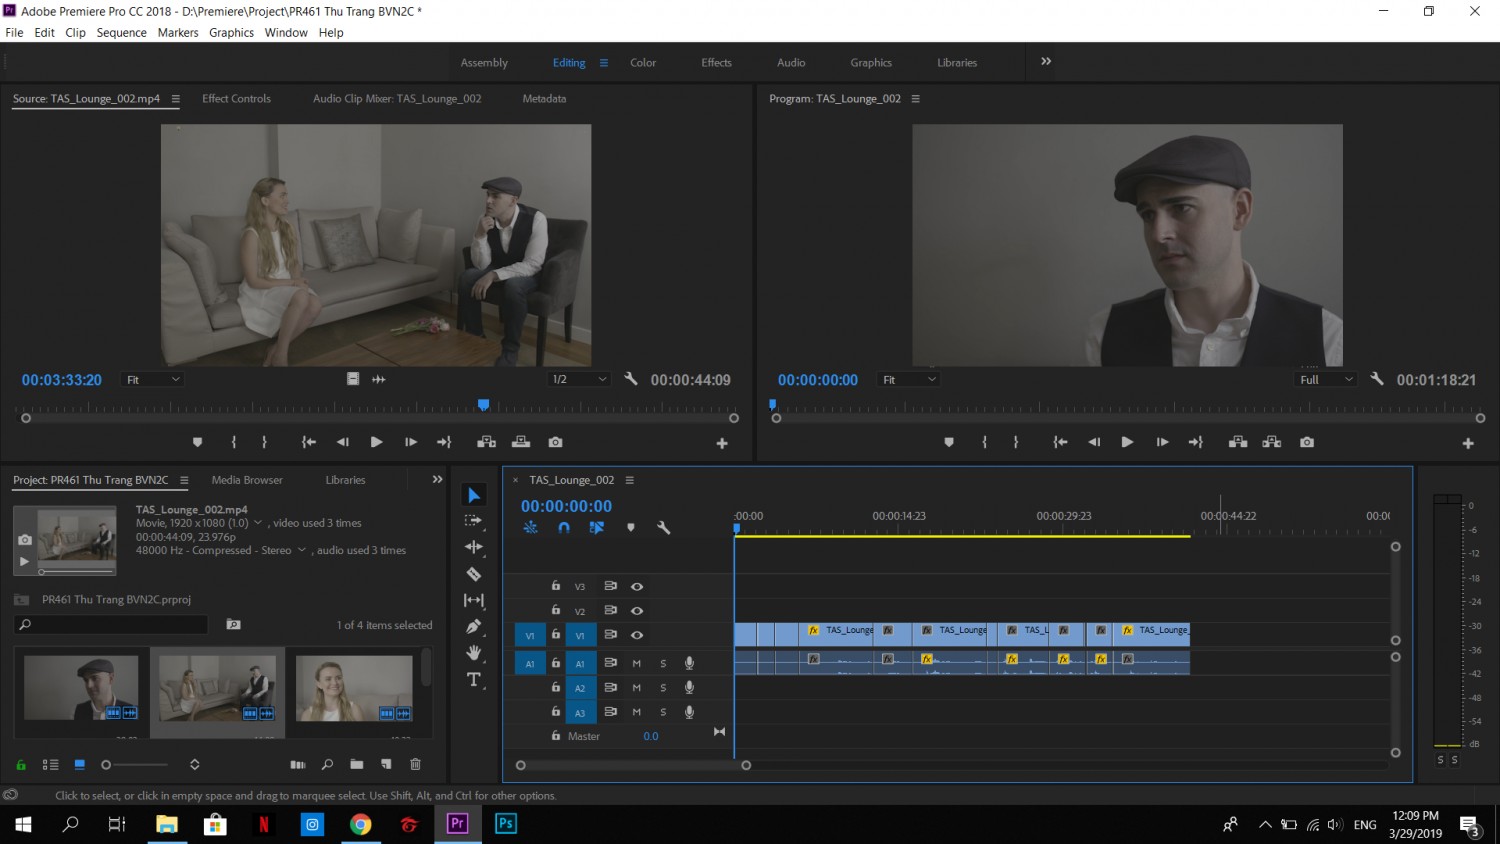Image resolution: width=1500 pixels, height=844 pixels.
Task: Click the New Item icon in Project panel
Action: (386, 764)
